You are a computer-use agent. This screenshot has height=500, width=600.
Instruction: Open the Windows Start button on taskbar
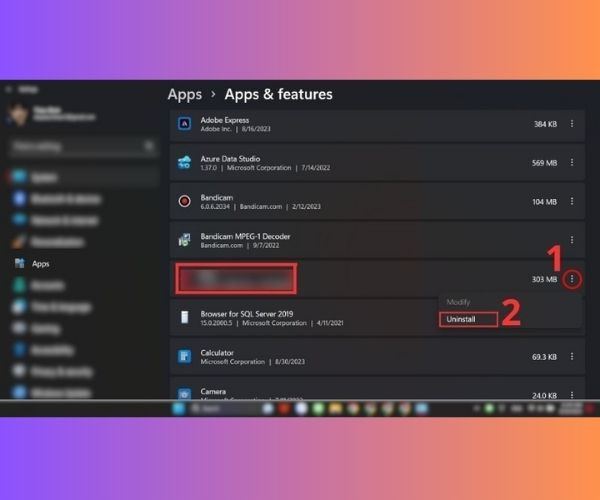pos(178,409)
